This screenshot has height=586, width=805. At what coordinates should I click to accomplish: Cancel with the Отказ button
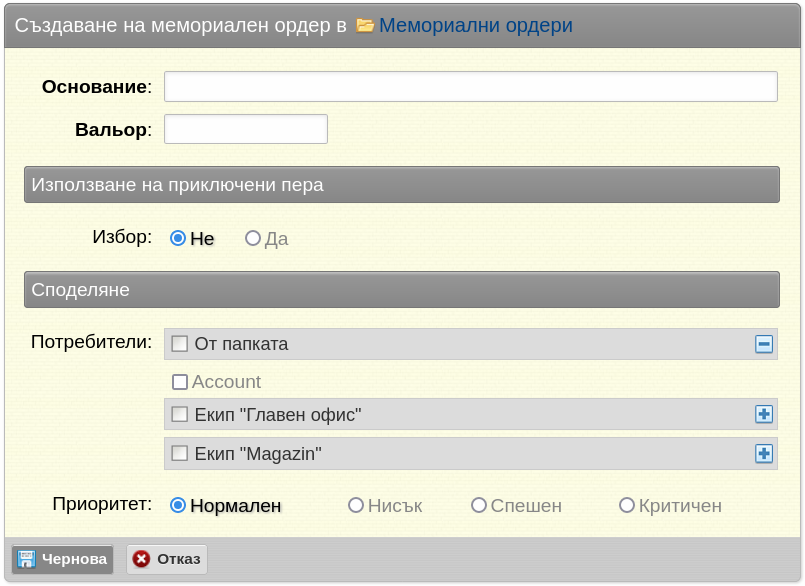point(167,559)
